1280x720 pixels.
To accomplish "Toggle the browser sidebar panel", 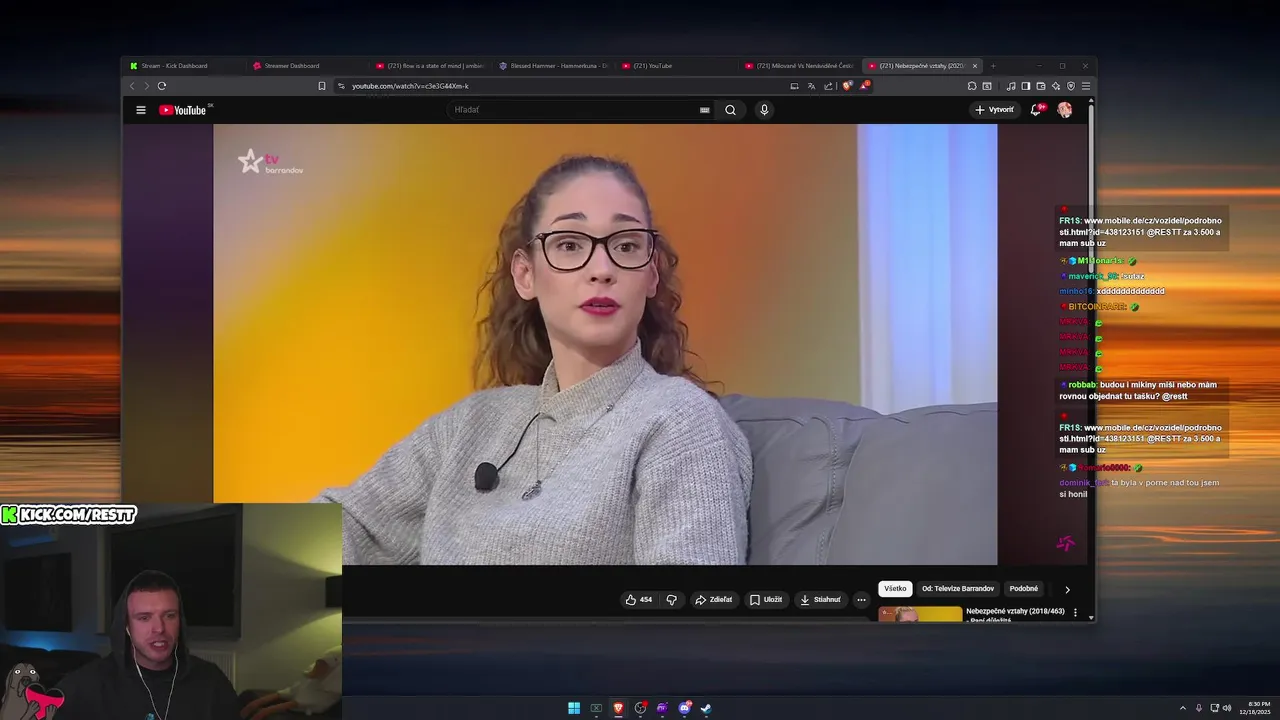I will (x=1026, y=86).
